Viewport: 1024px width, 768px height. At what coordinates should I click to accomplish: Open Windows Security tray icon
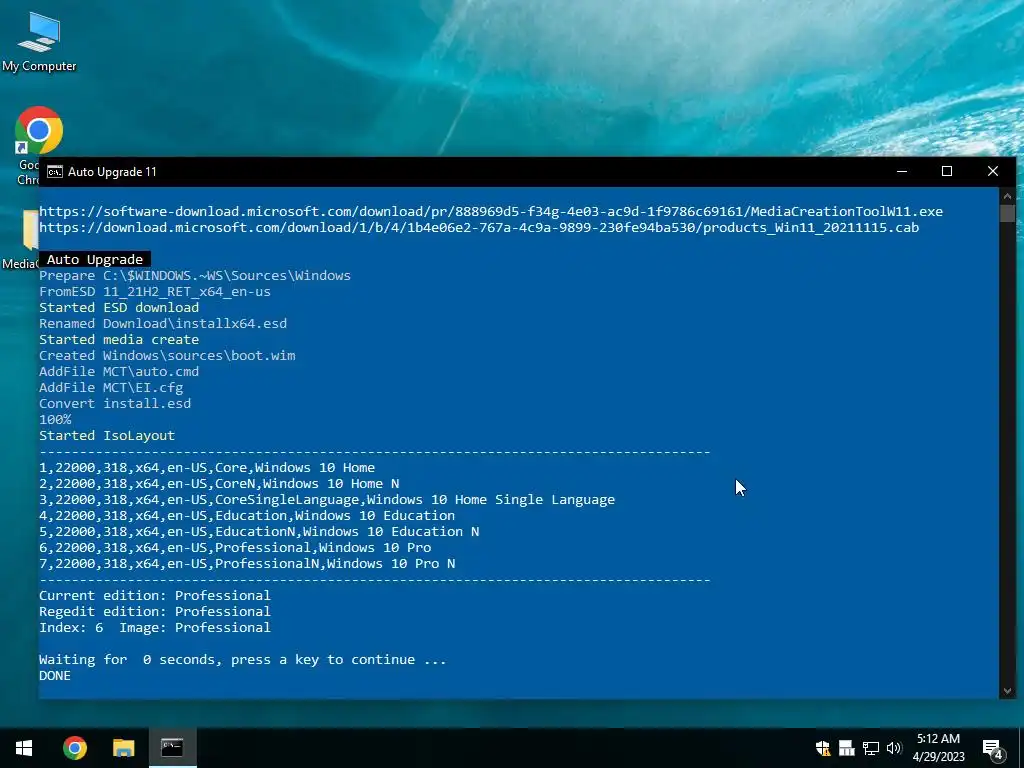823,748
